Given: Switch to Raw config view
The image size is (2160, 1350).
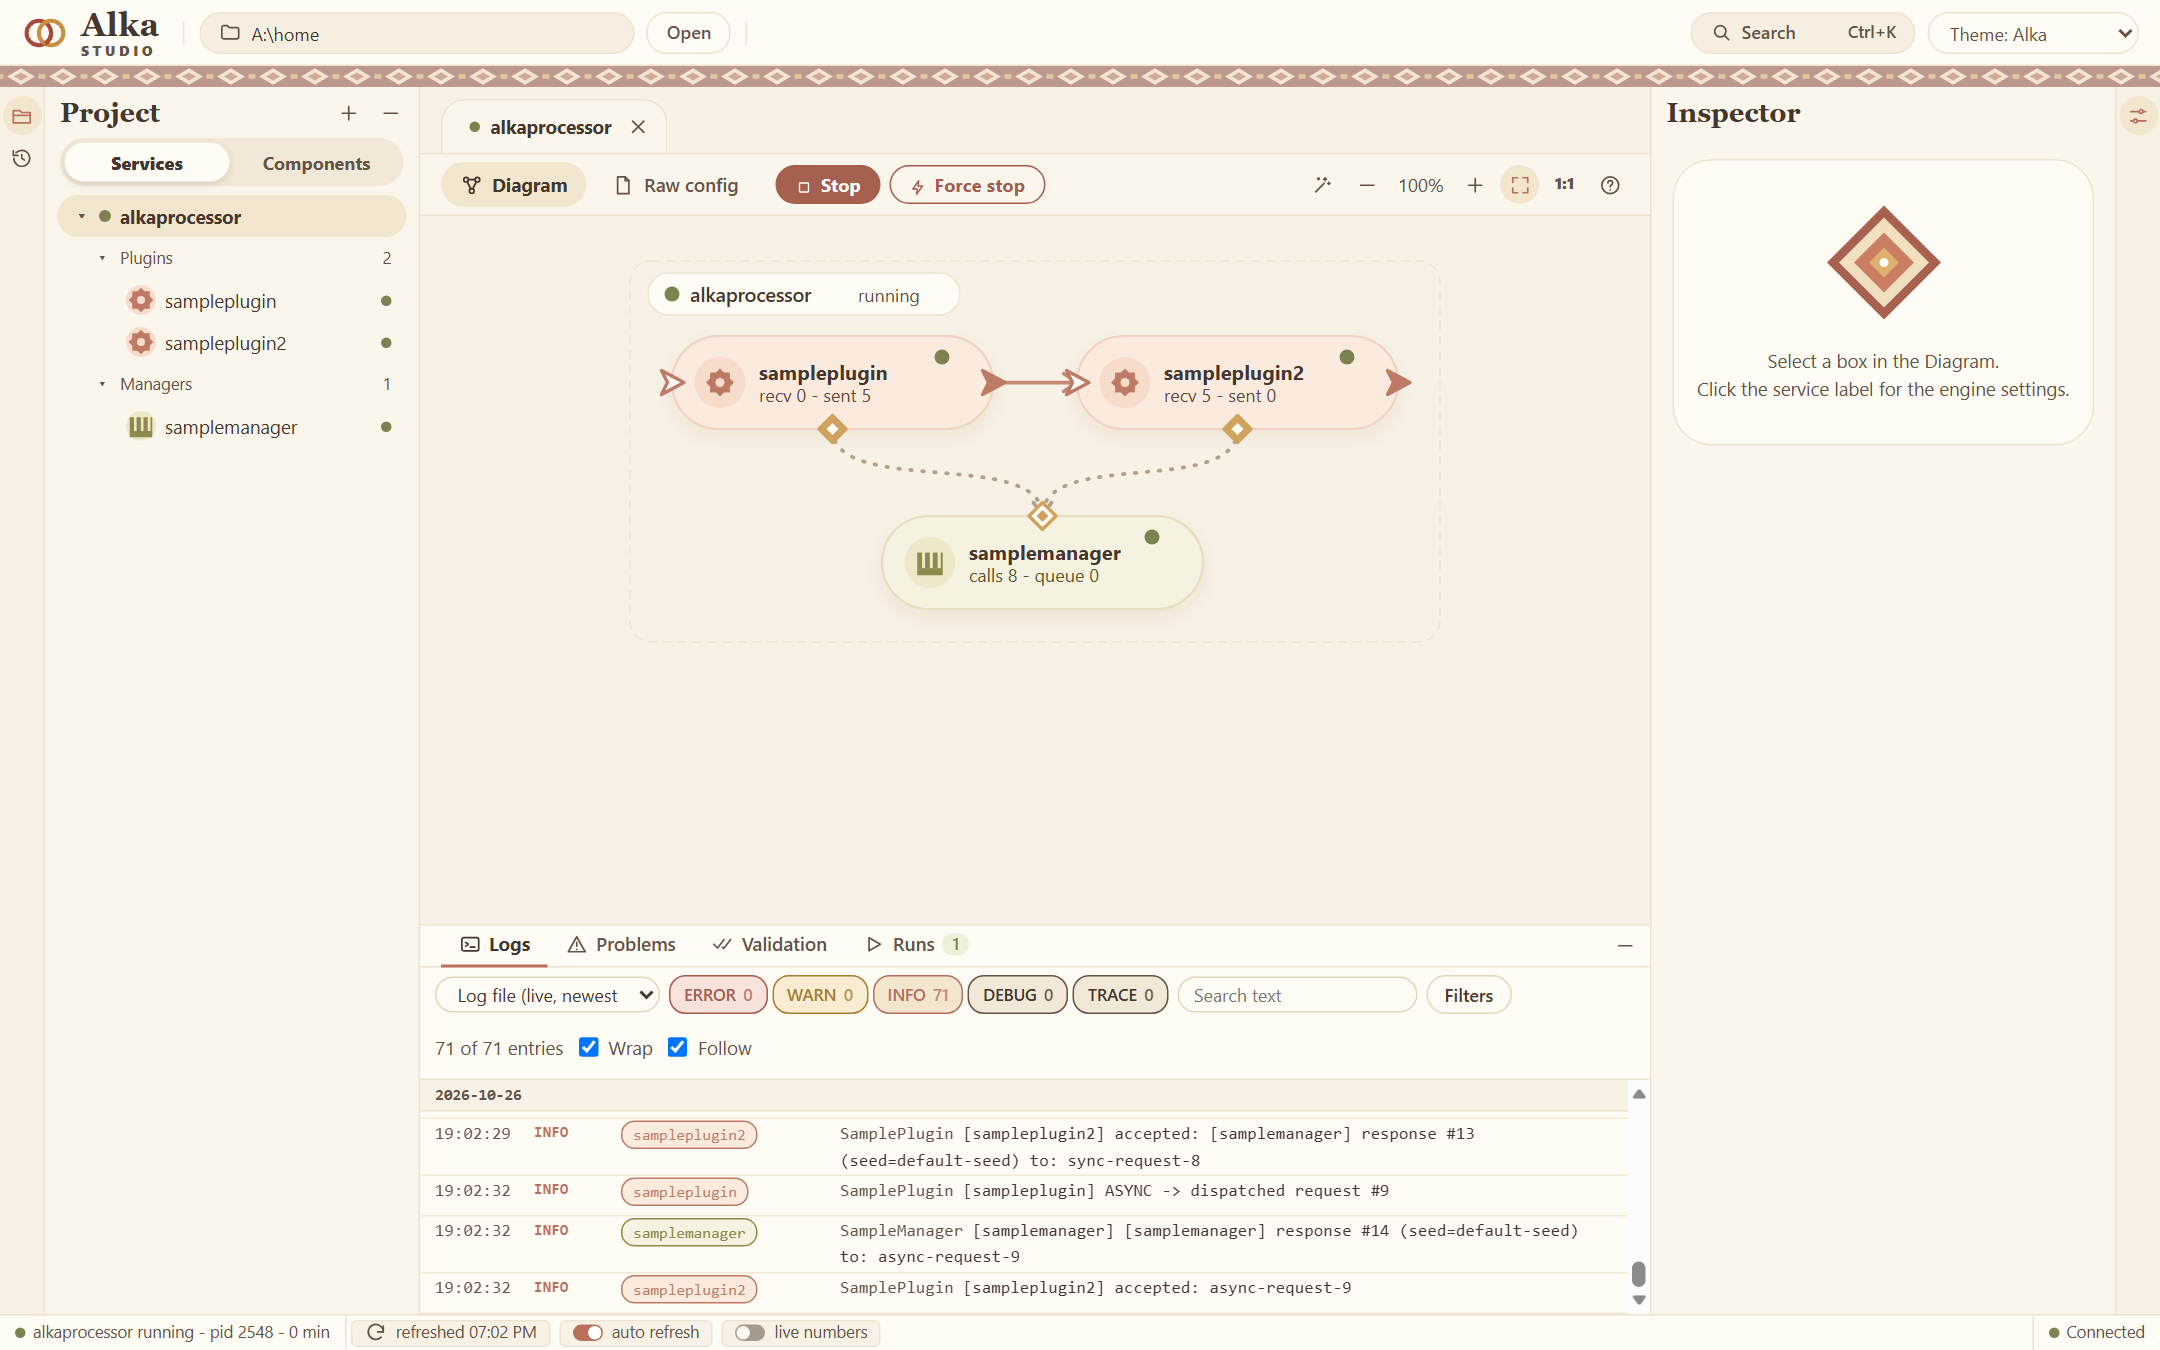Looking at the screenshot, I should pyautogui.click(x=677, y=185).
